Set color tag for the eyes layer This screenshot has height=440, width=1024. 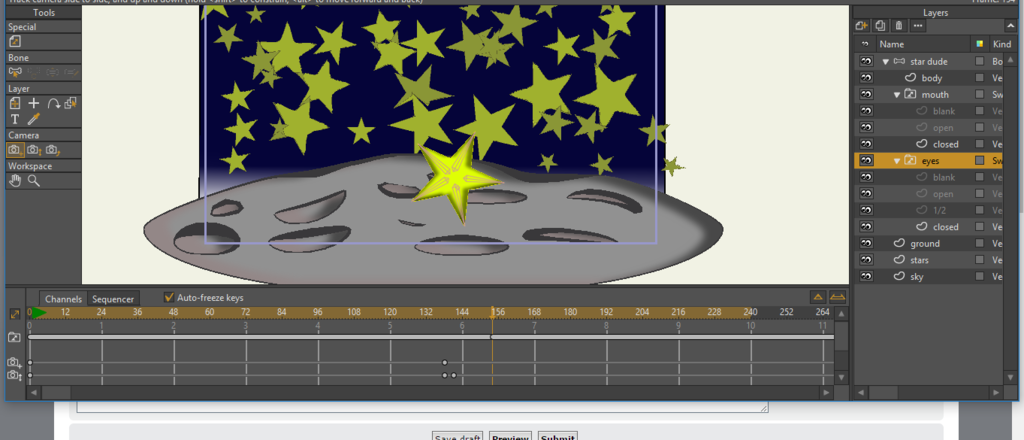click(x=979, y=161)
